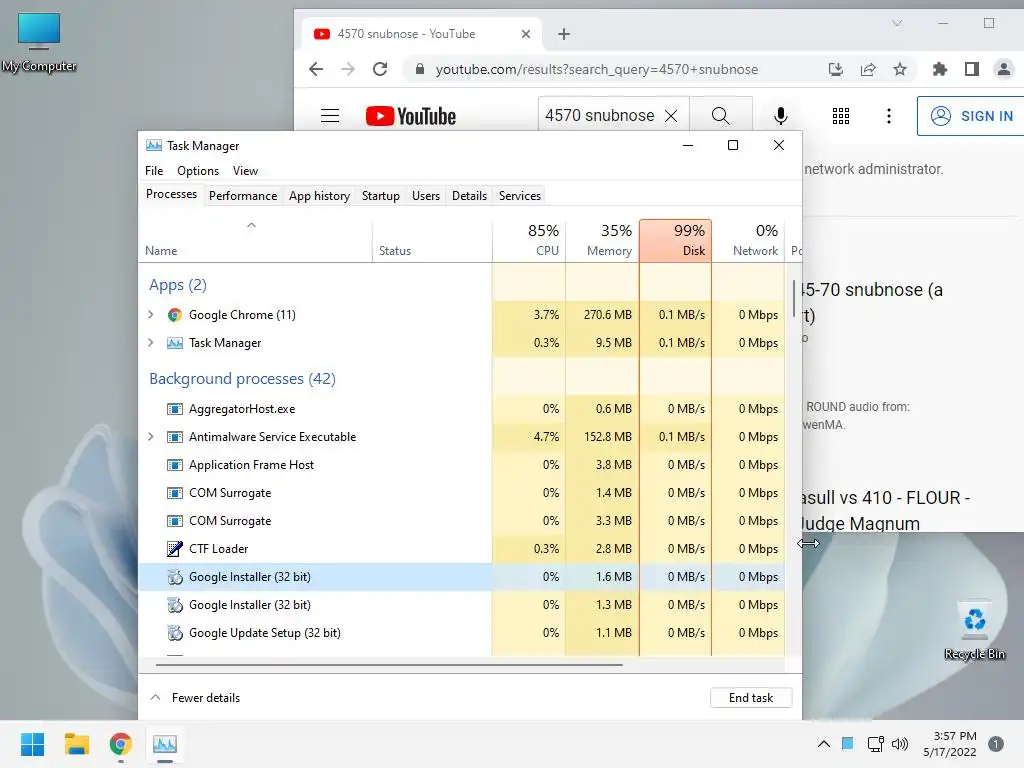Click the YouTube search magnifier button
This screenshot has width=1024, height=768.
[721, 116]
